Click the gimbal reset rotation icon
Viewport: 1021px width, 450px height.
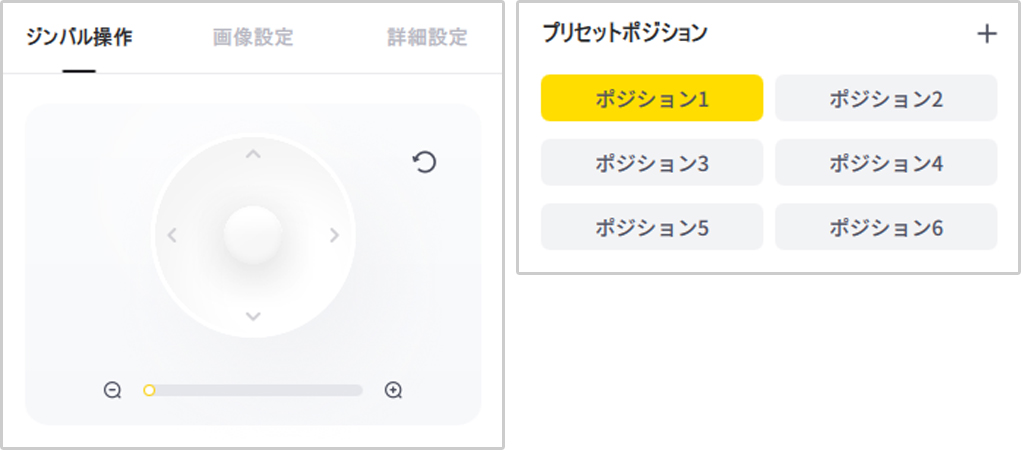pyautogui.click(x=425, y=162)
